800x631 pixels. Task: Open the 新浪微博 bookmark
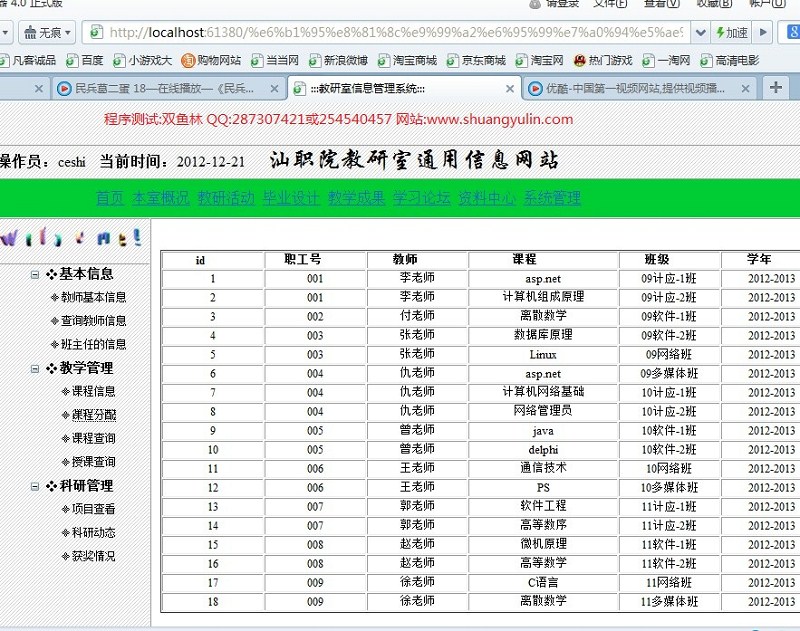tap(339, 61)
